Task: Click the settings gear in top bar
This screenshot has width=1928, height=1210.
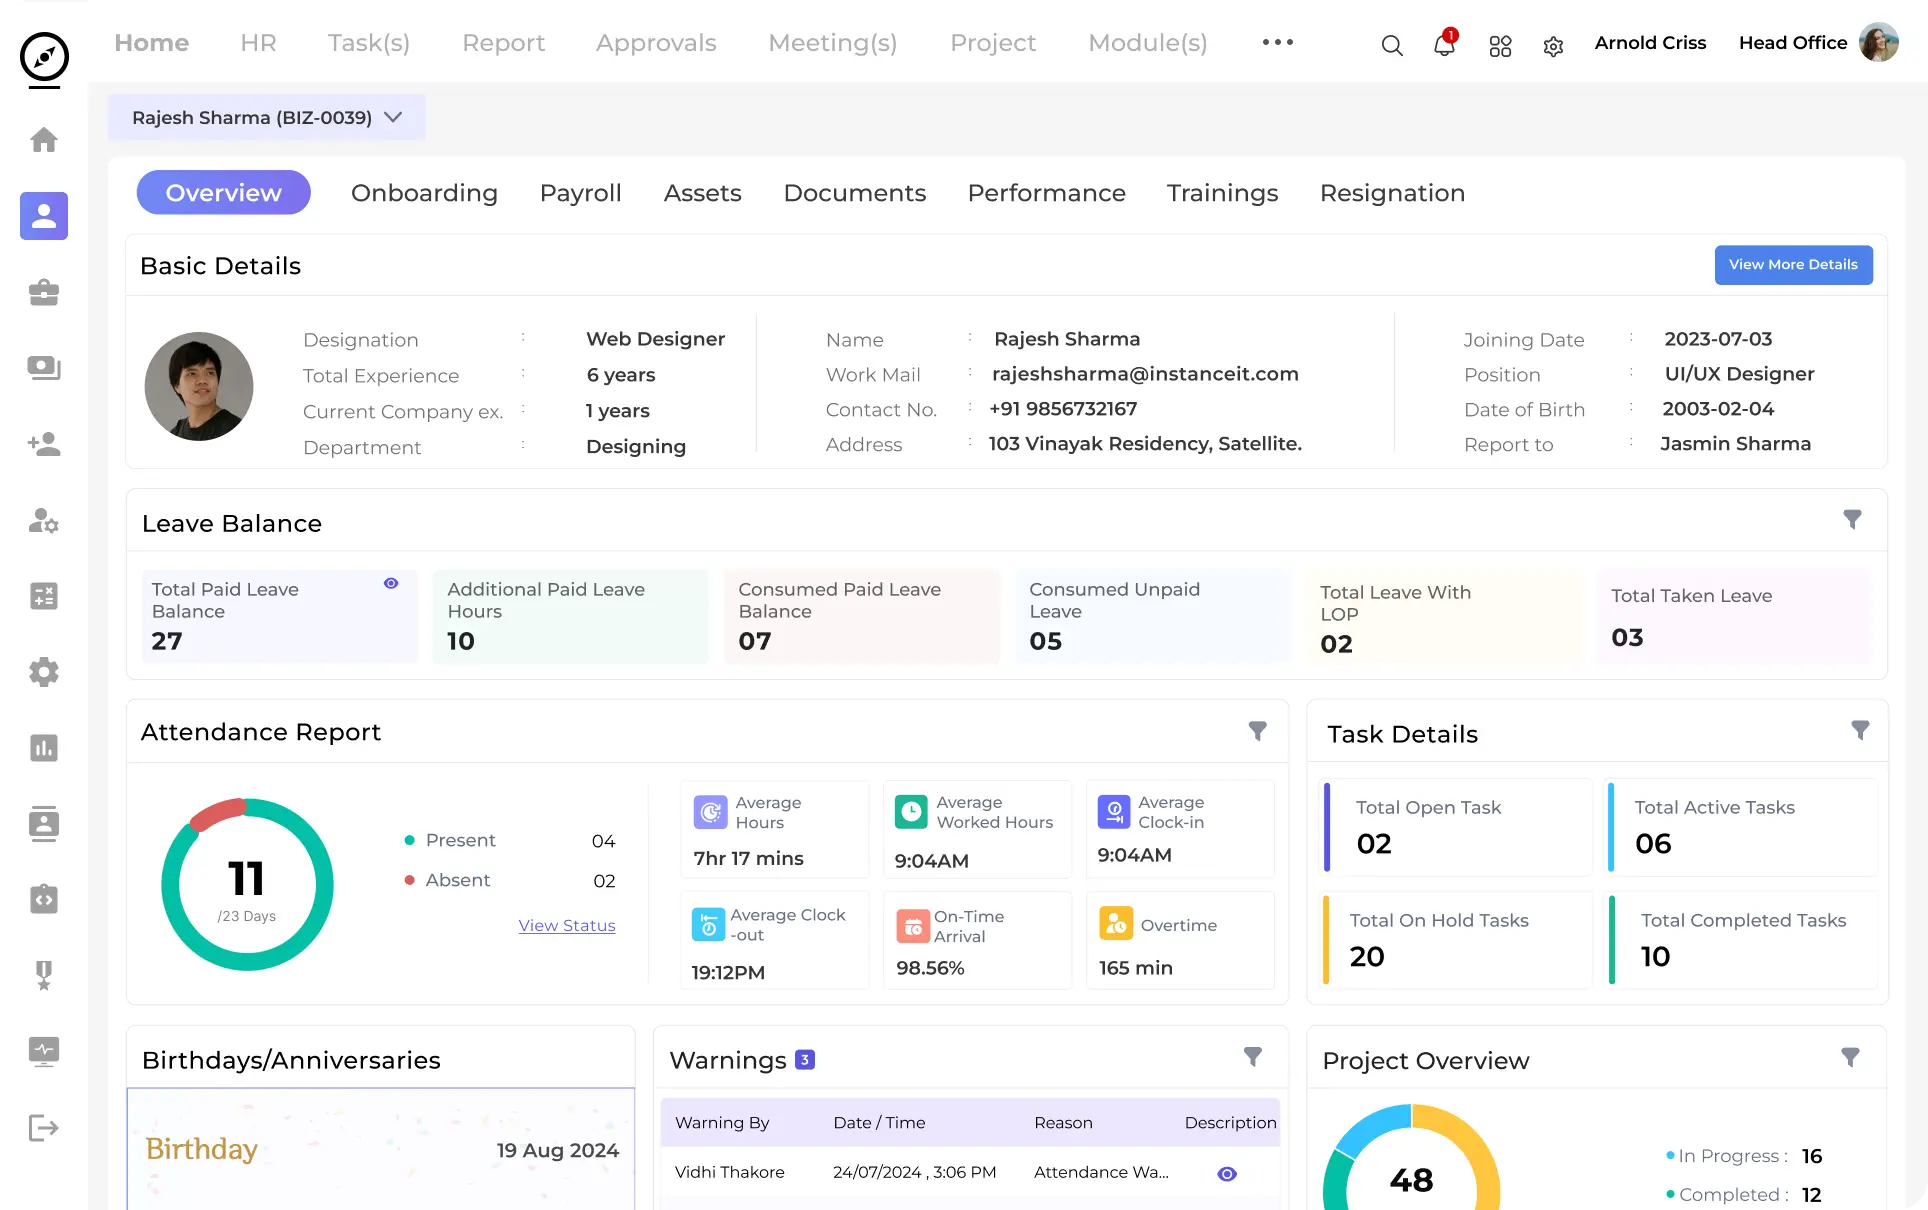Action: pos(1553,46)
